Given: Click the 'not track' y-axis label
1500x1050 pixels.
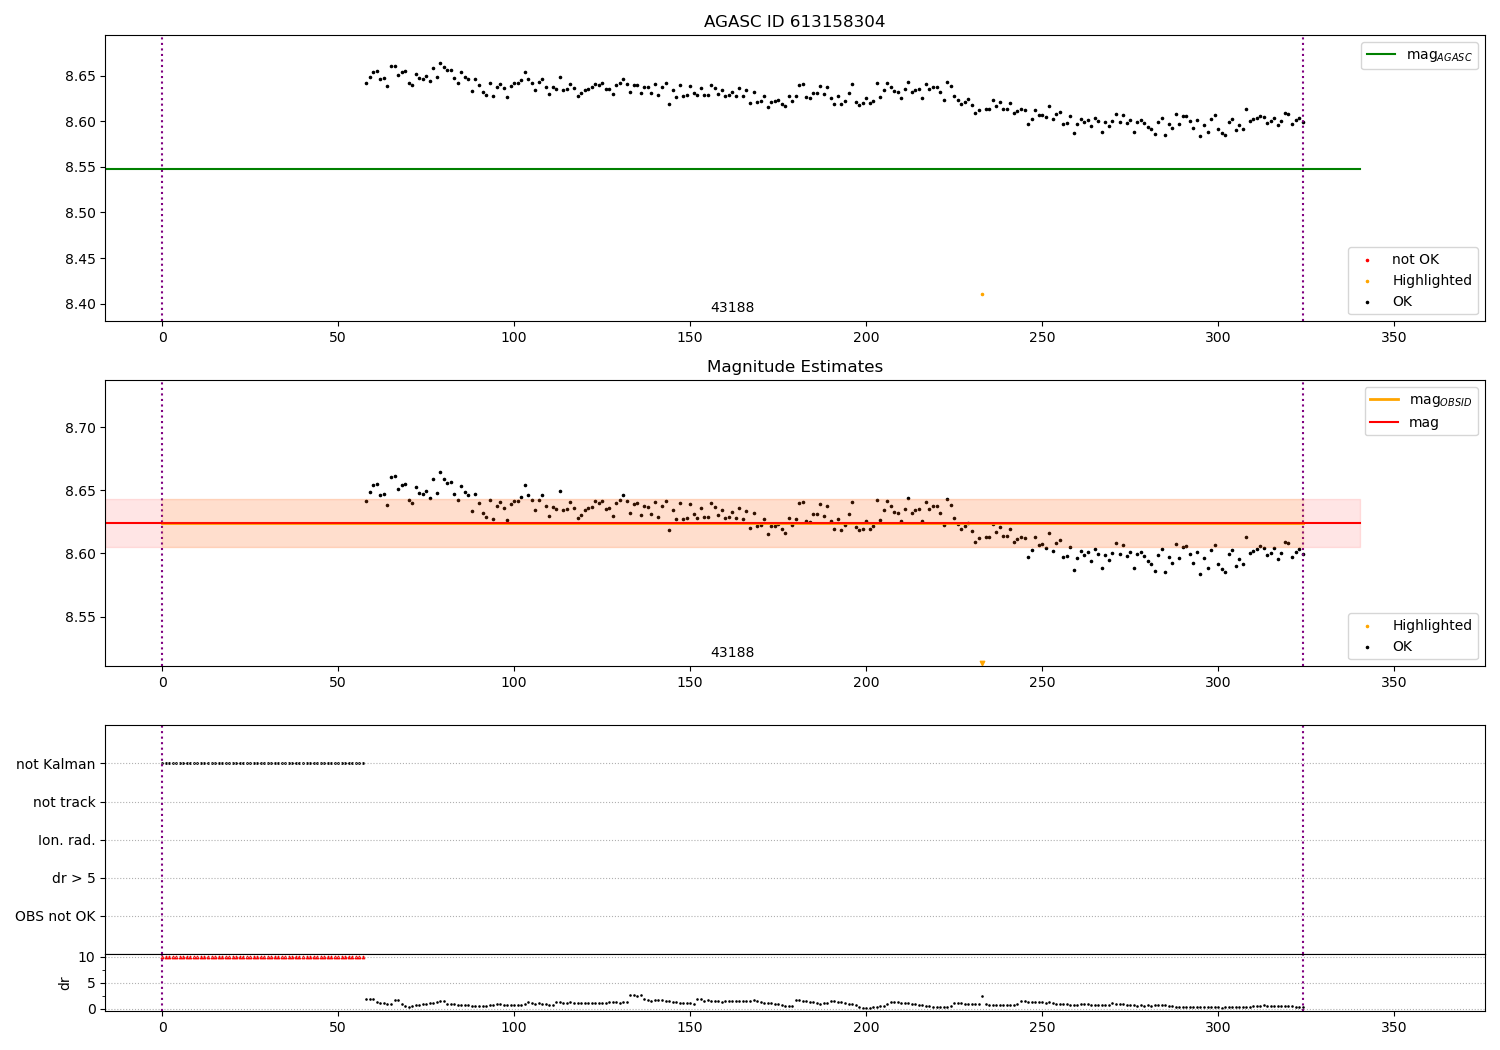Looking at the screenshot, I should pyautogui.click(x=64, y=802).
